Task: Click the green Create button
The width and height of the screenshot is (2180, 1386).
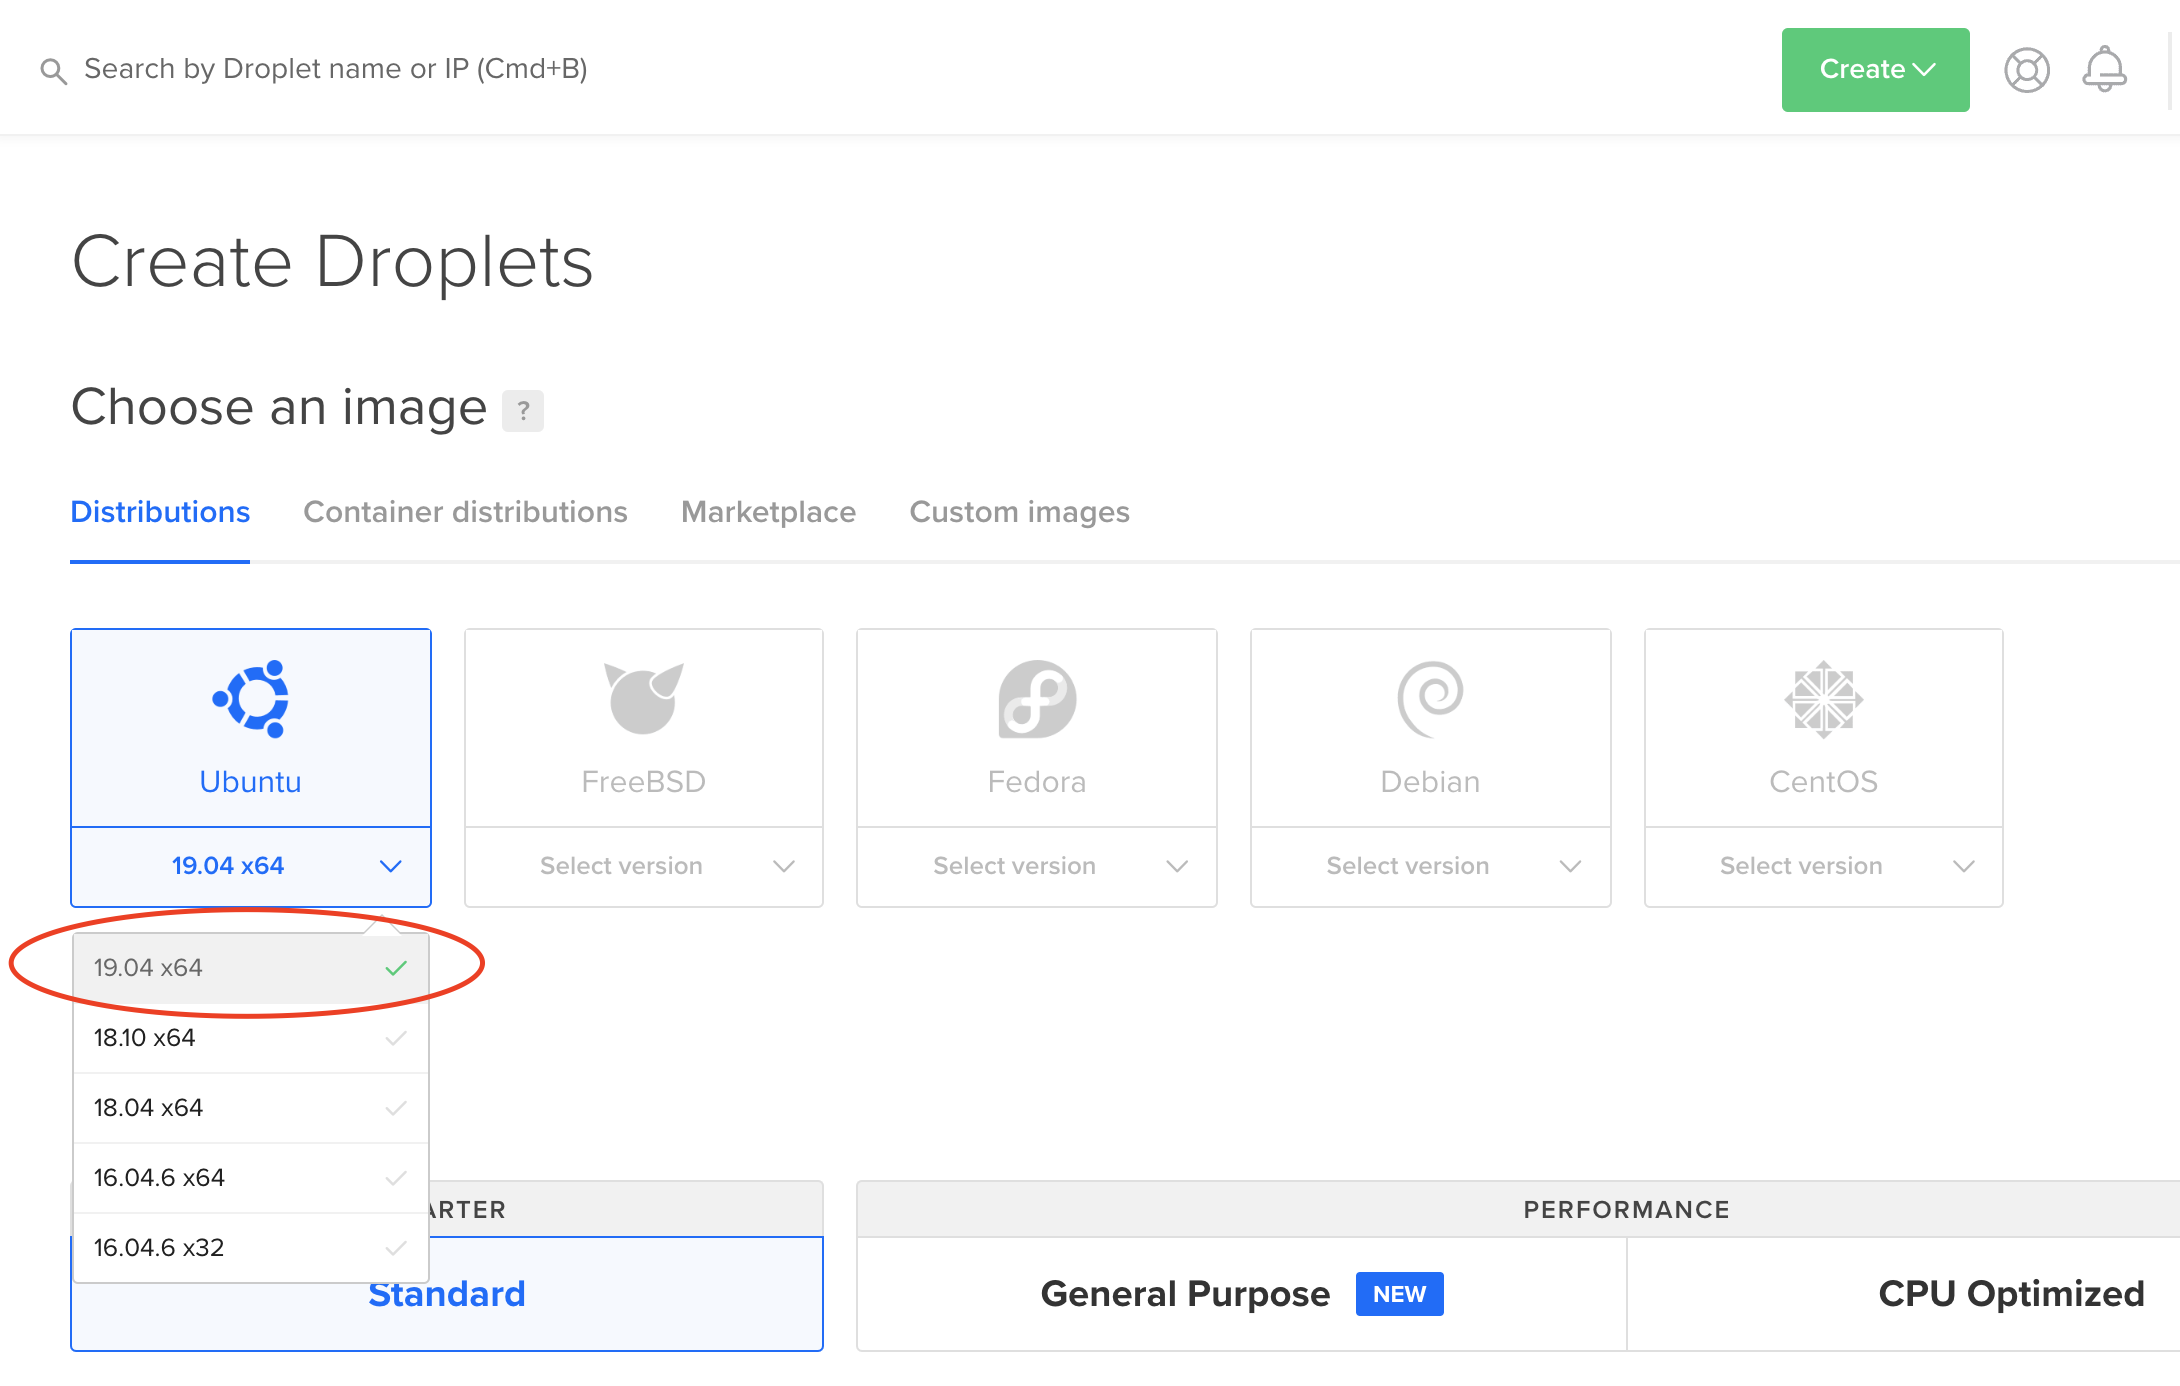Action: pyautogui.click(x=1875, y=68)
